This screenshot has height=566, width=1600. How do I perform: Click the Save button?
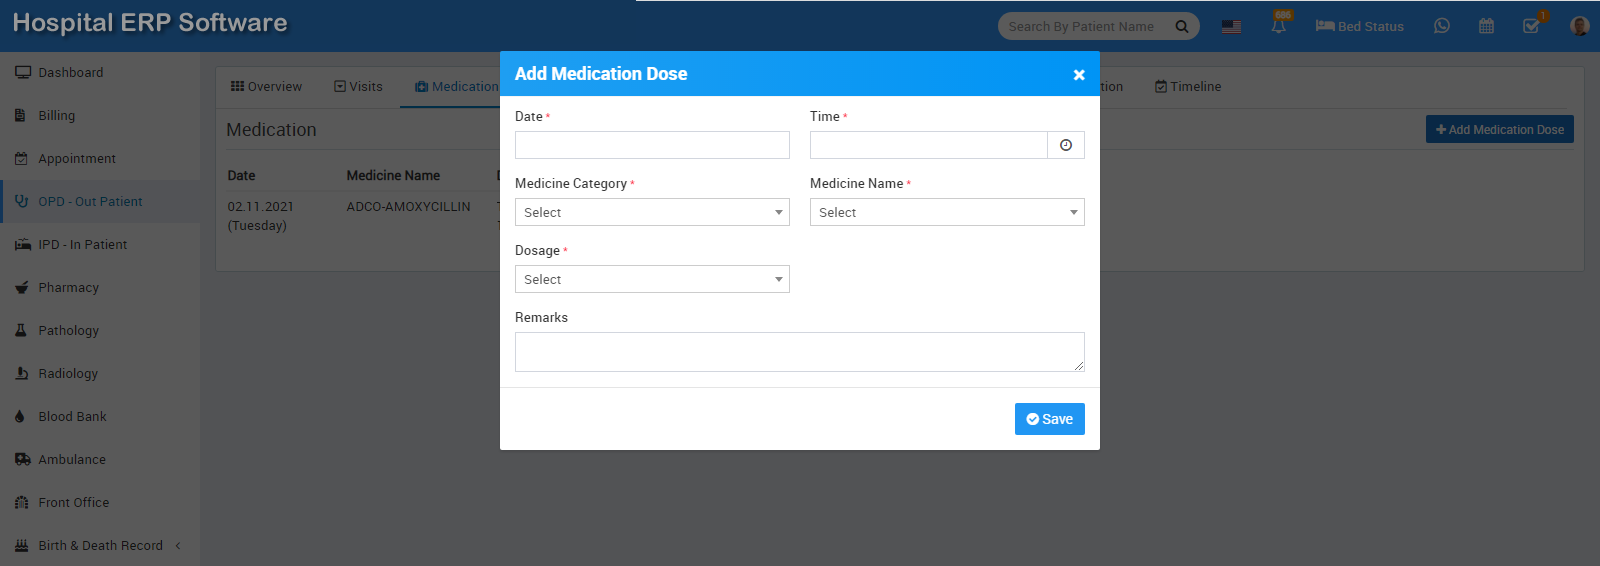pyautogui.click(x=1050, y=419)
